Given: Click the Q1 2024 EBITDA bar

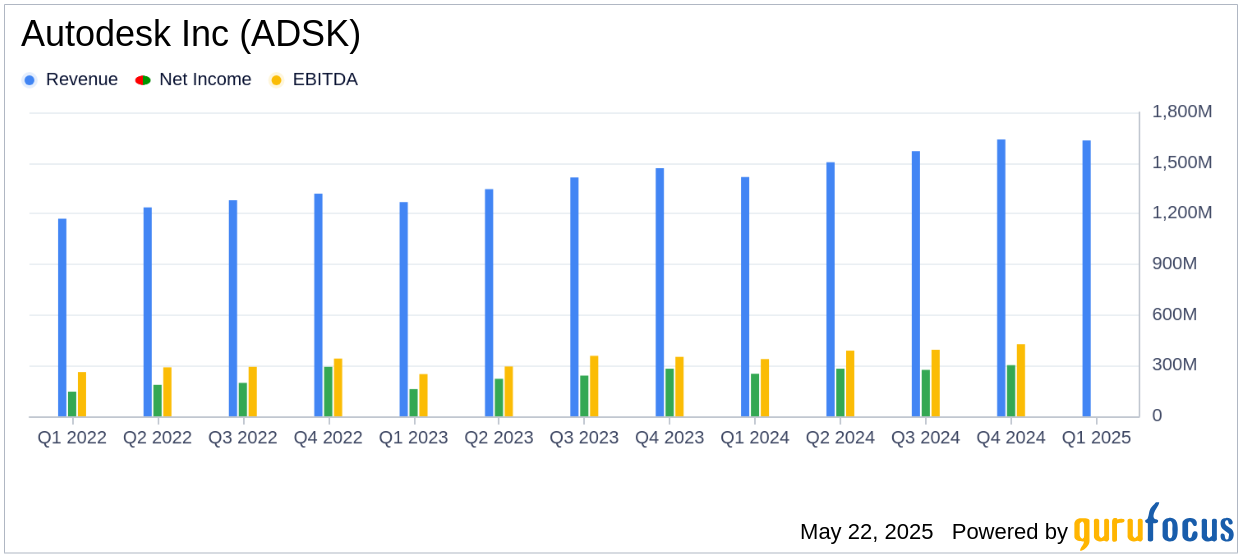Looking at the screenshot, I should (x=765, y=388).
